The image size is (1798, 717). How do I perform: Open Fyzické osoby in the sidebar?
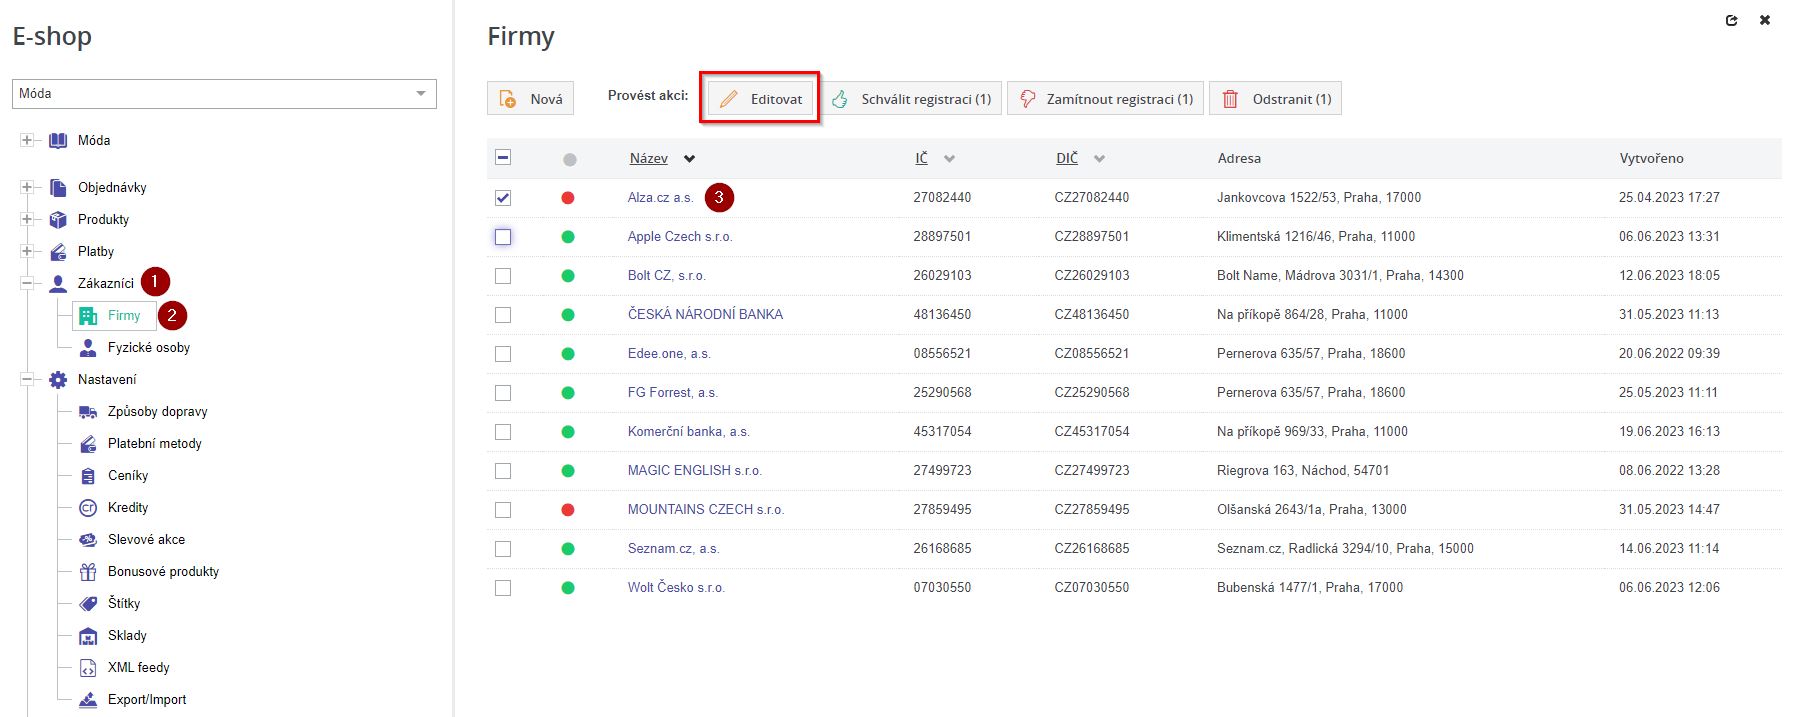pyautogui.click(x=148, y=348)
